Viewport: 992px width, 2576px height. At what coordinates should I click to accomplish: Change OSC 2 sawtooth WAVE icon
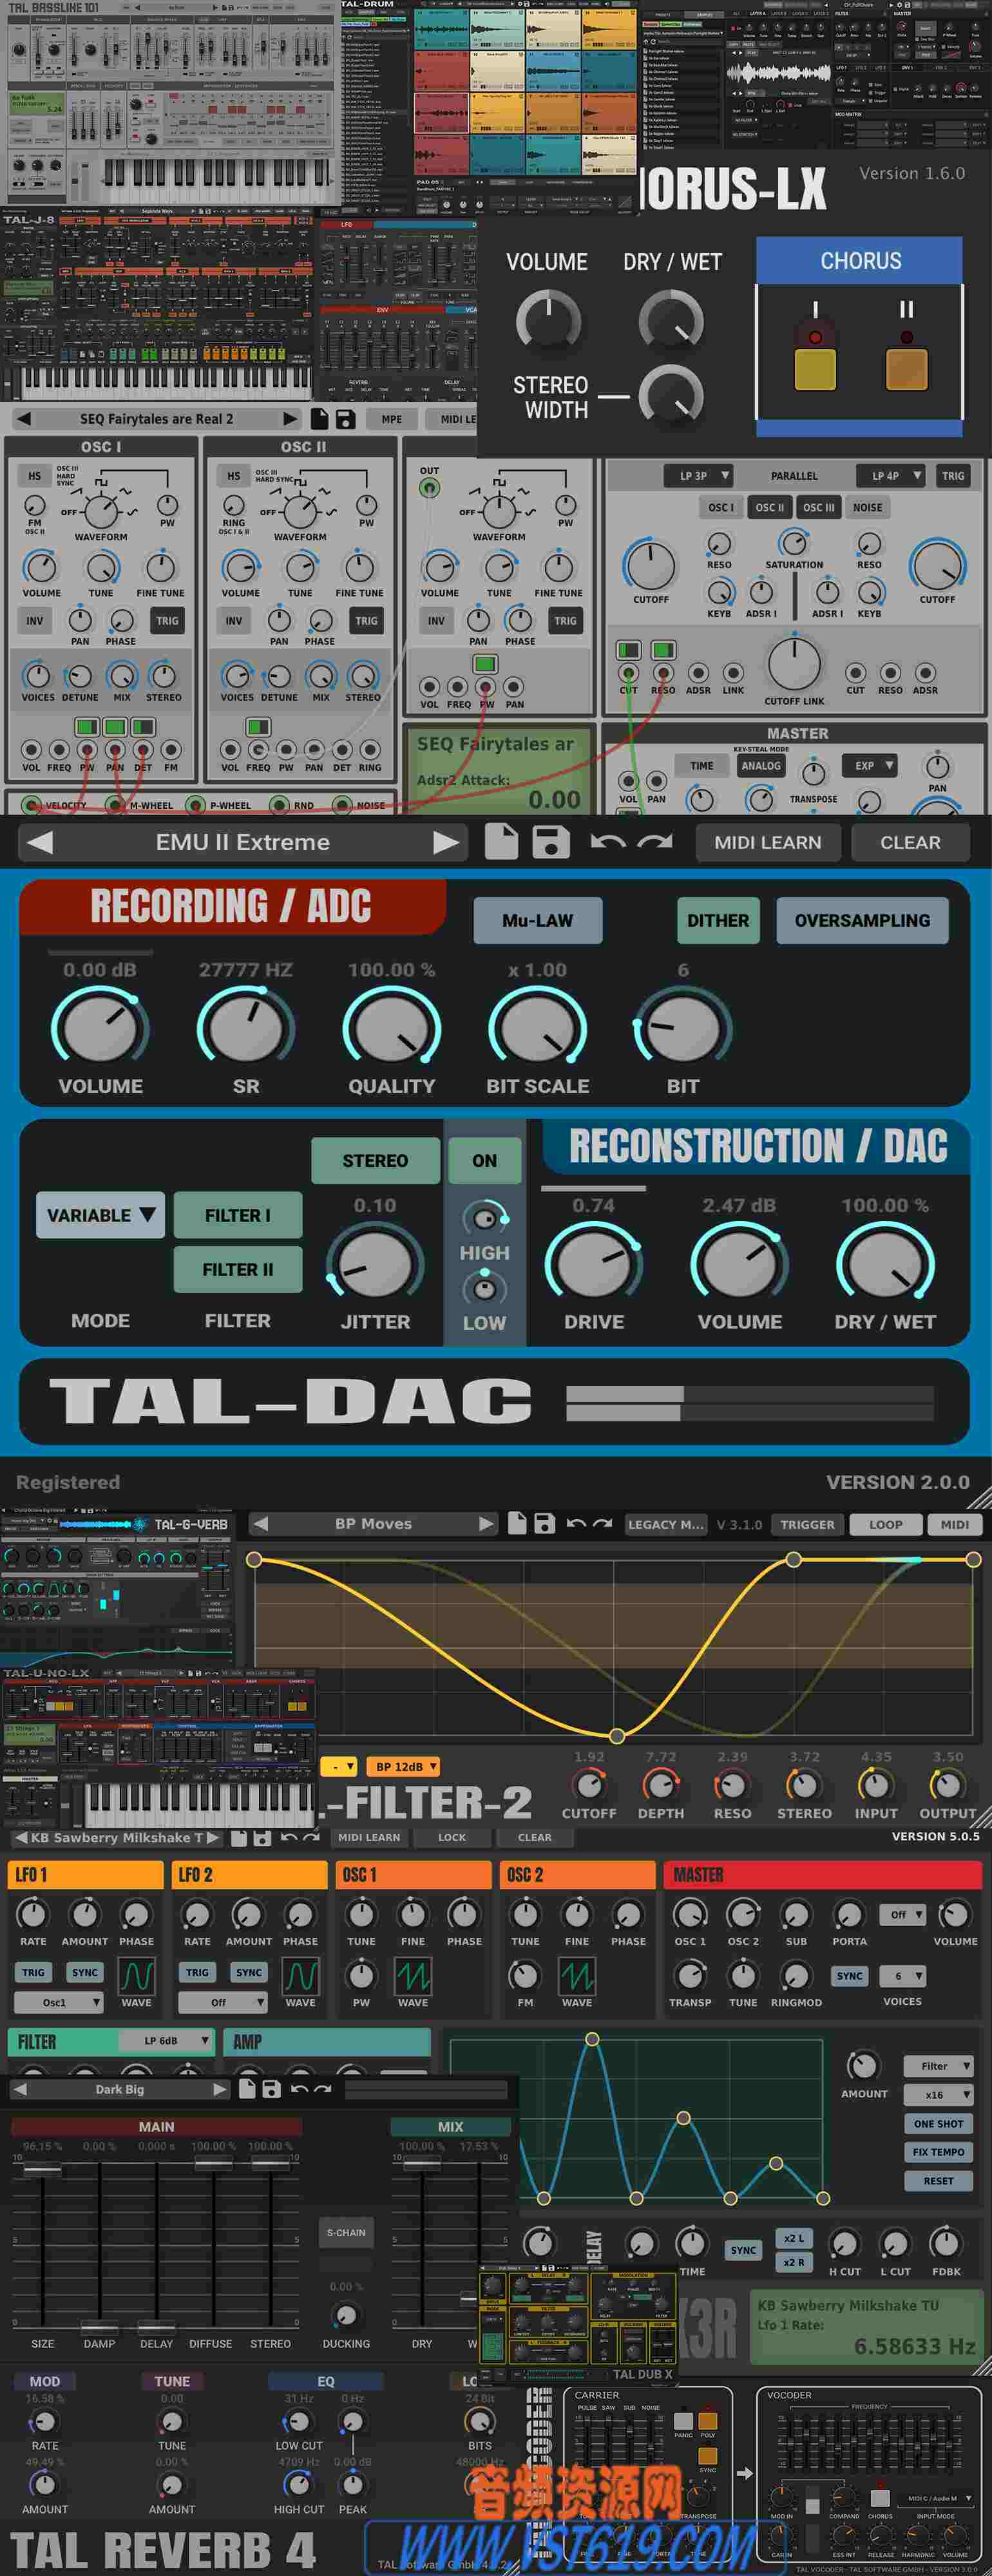tap(577, 1976)
